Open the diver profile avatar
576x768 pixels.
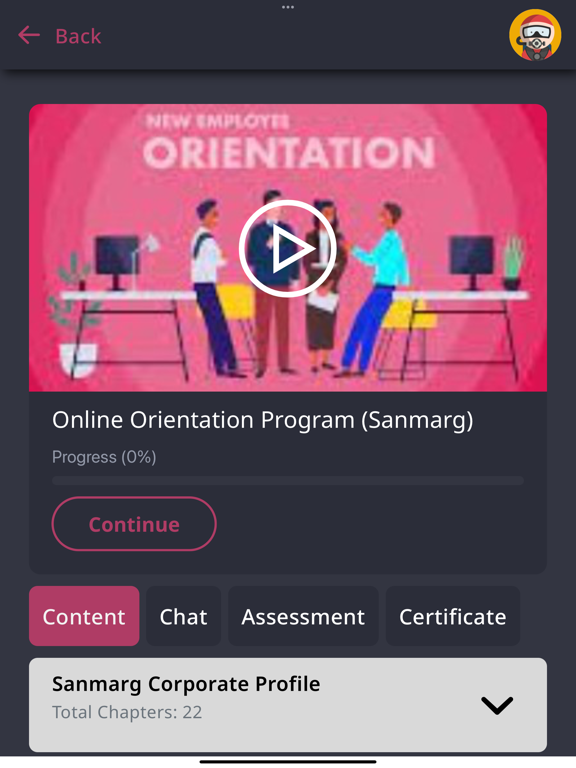point(535,35)
